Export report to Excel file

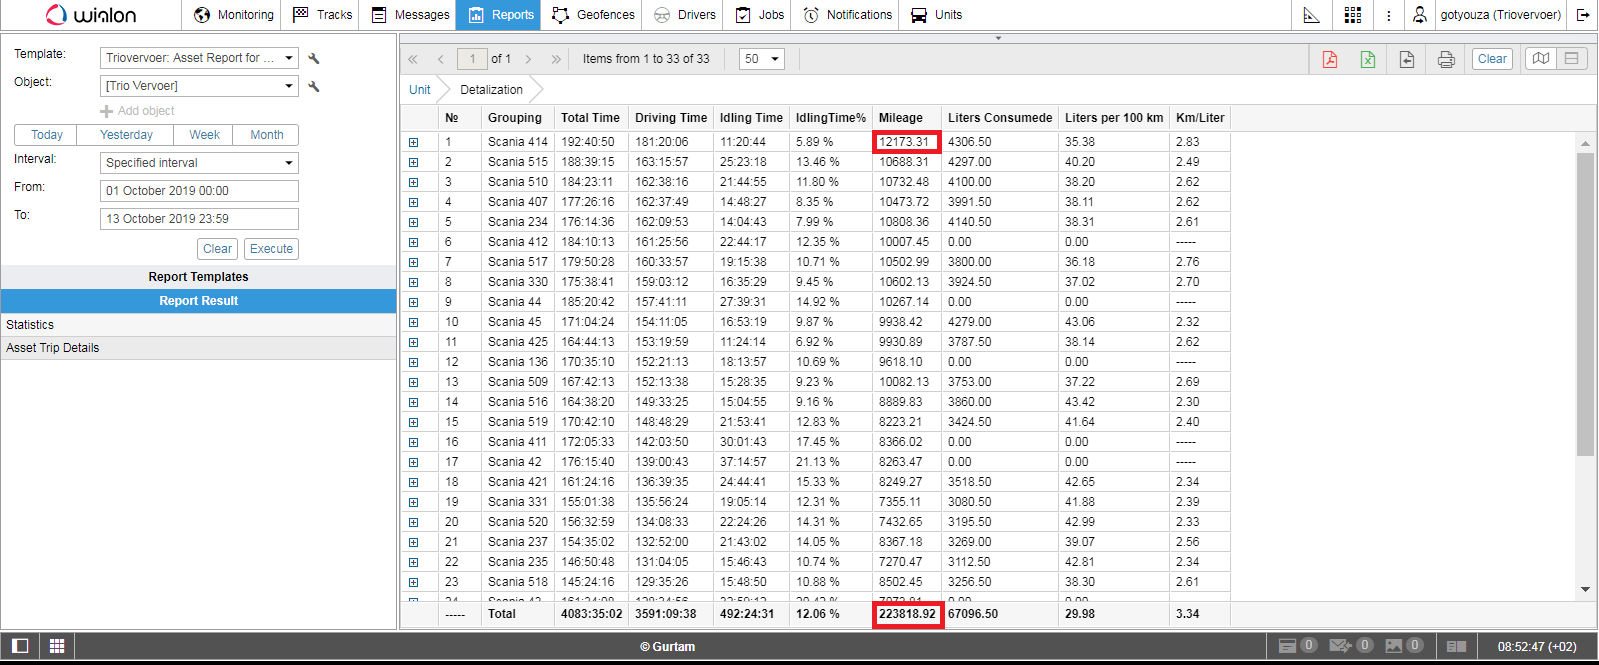(1367, 59)
